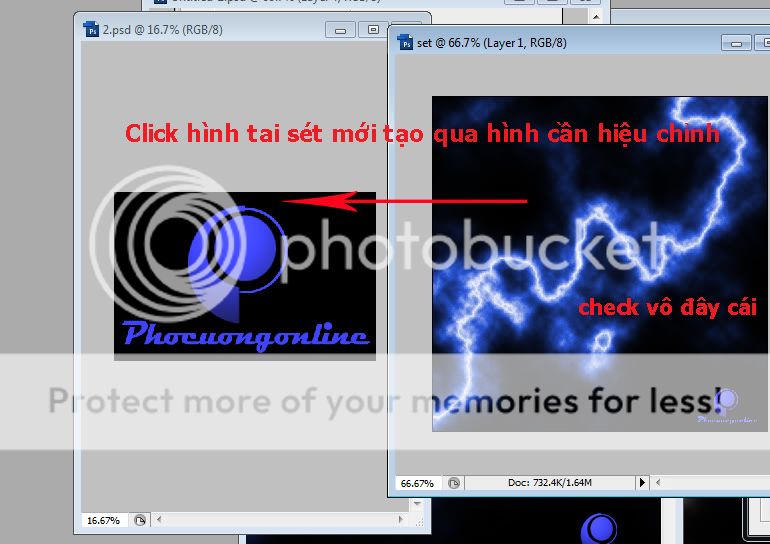
Task: Click the 66.67% zoom field in set window
Action: [418, 483]
